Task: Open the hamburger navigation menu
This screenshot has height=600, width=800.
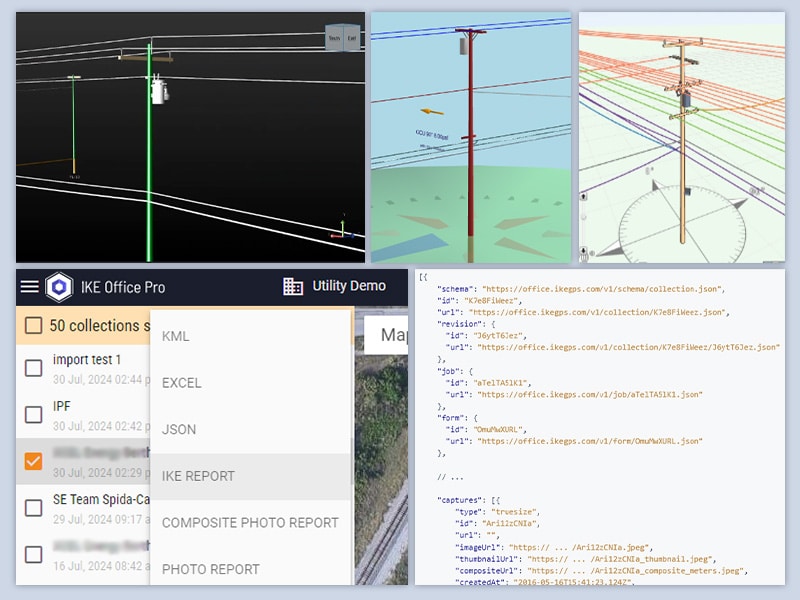Action: (x=30, y=287)
